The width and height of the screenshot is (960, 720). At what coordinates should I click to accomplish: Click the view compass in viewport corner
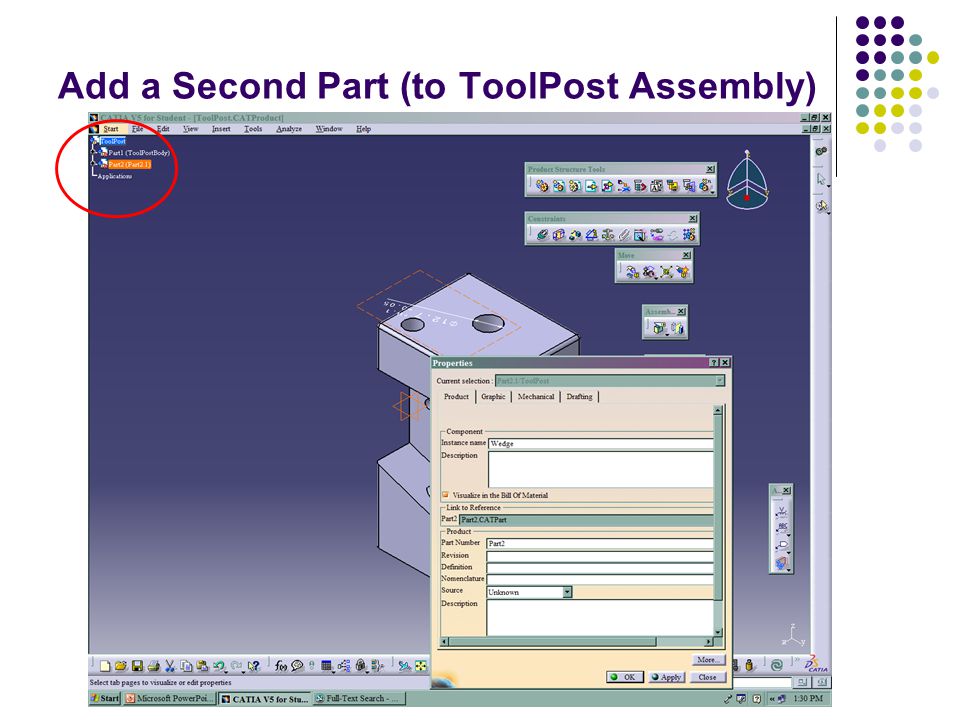[747, 181]
